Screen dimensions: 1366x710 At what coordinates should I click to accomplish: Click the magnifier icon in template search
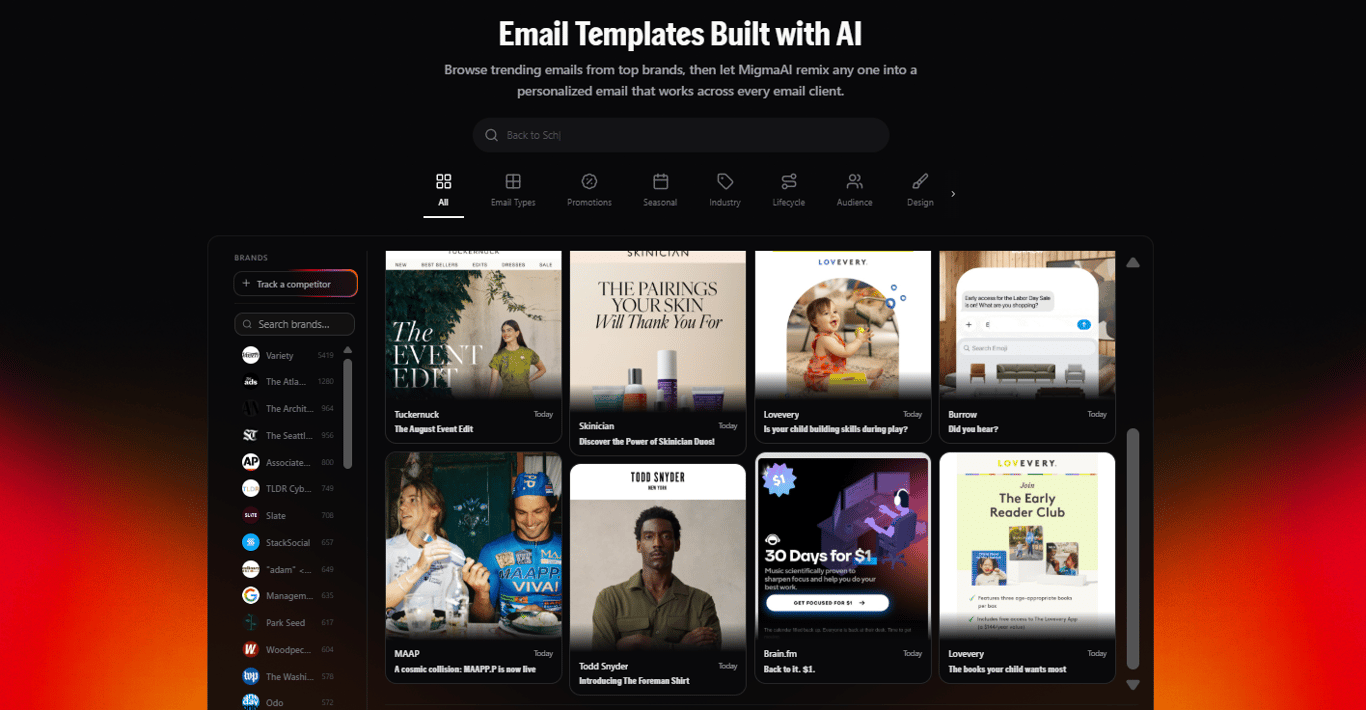tap(491, 135)
